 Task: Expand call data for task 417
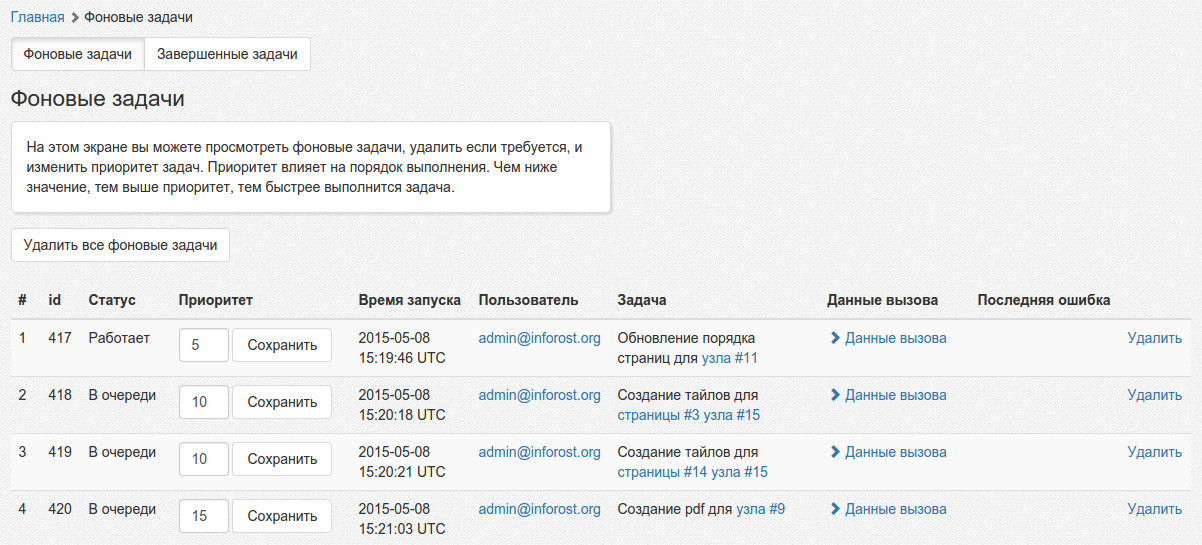[x=888, y=338]
